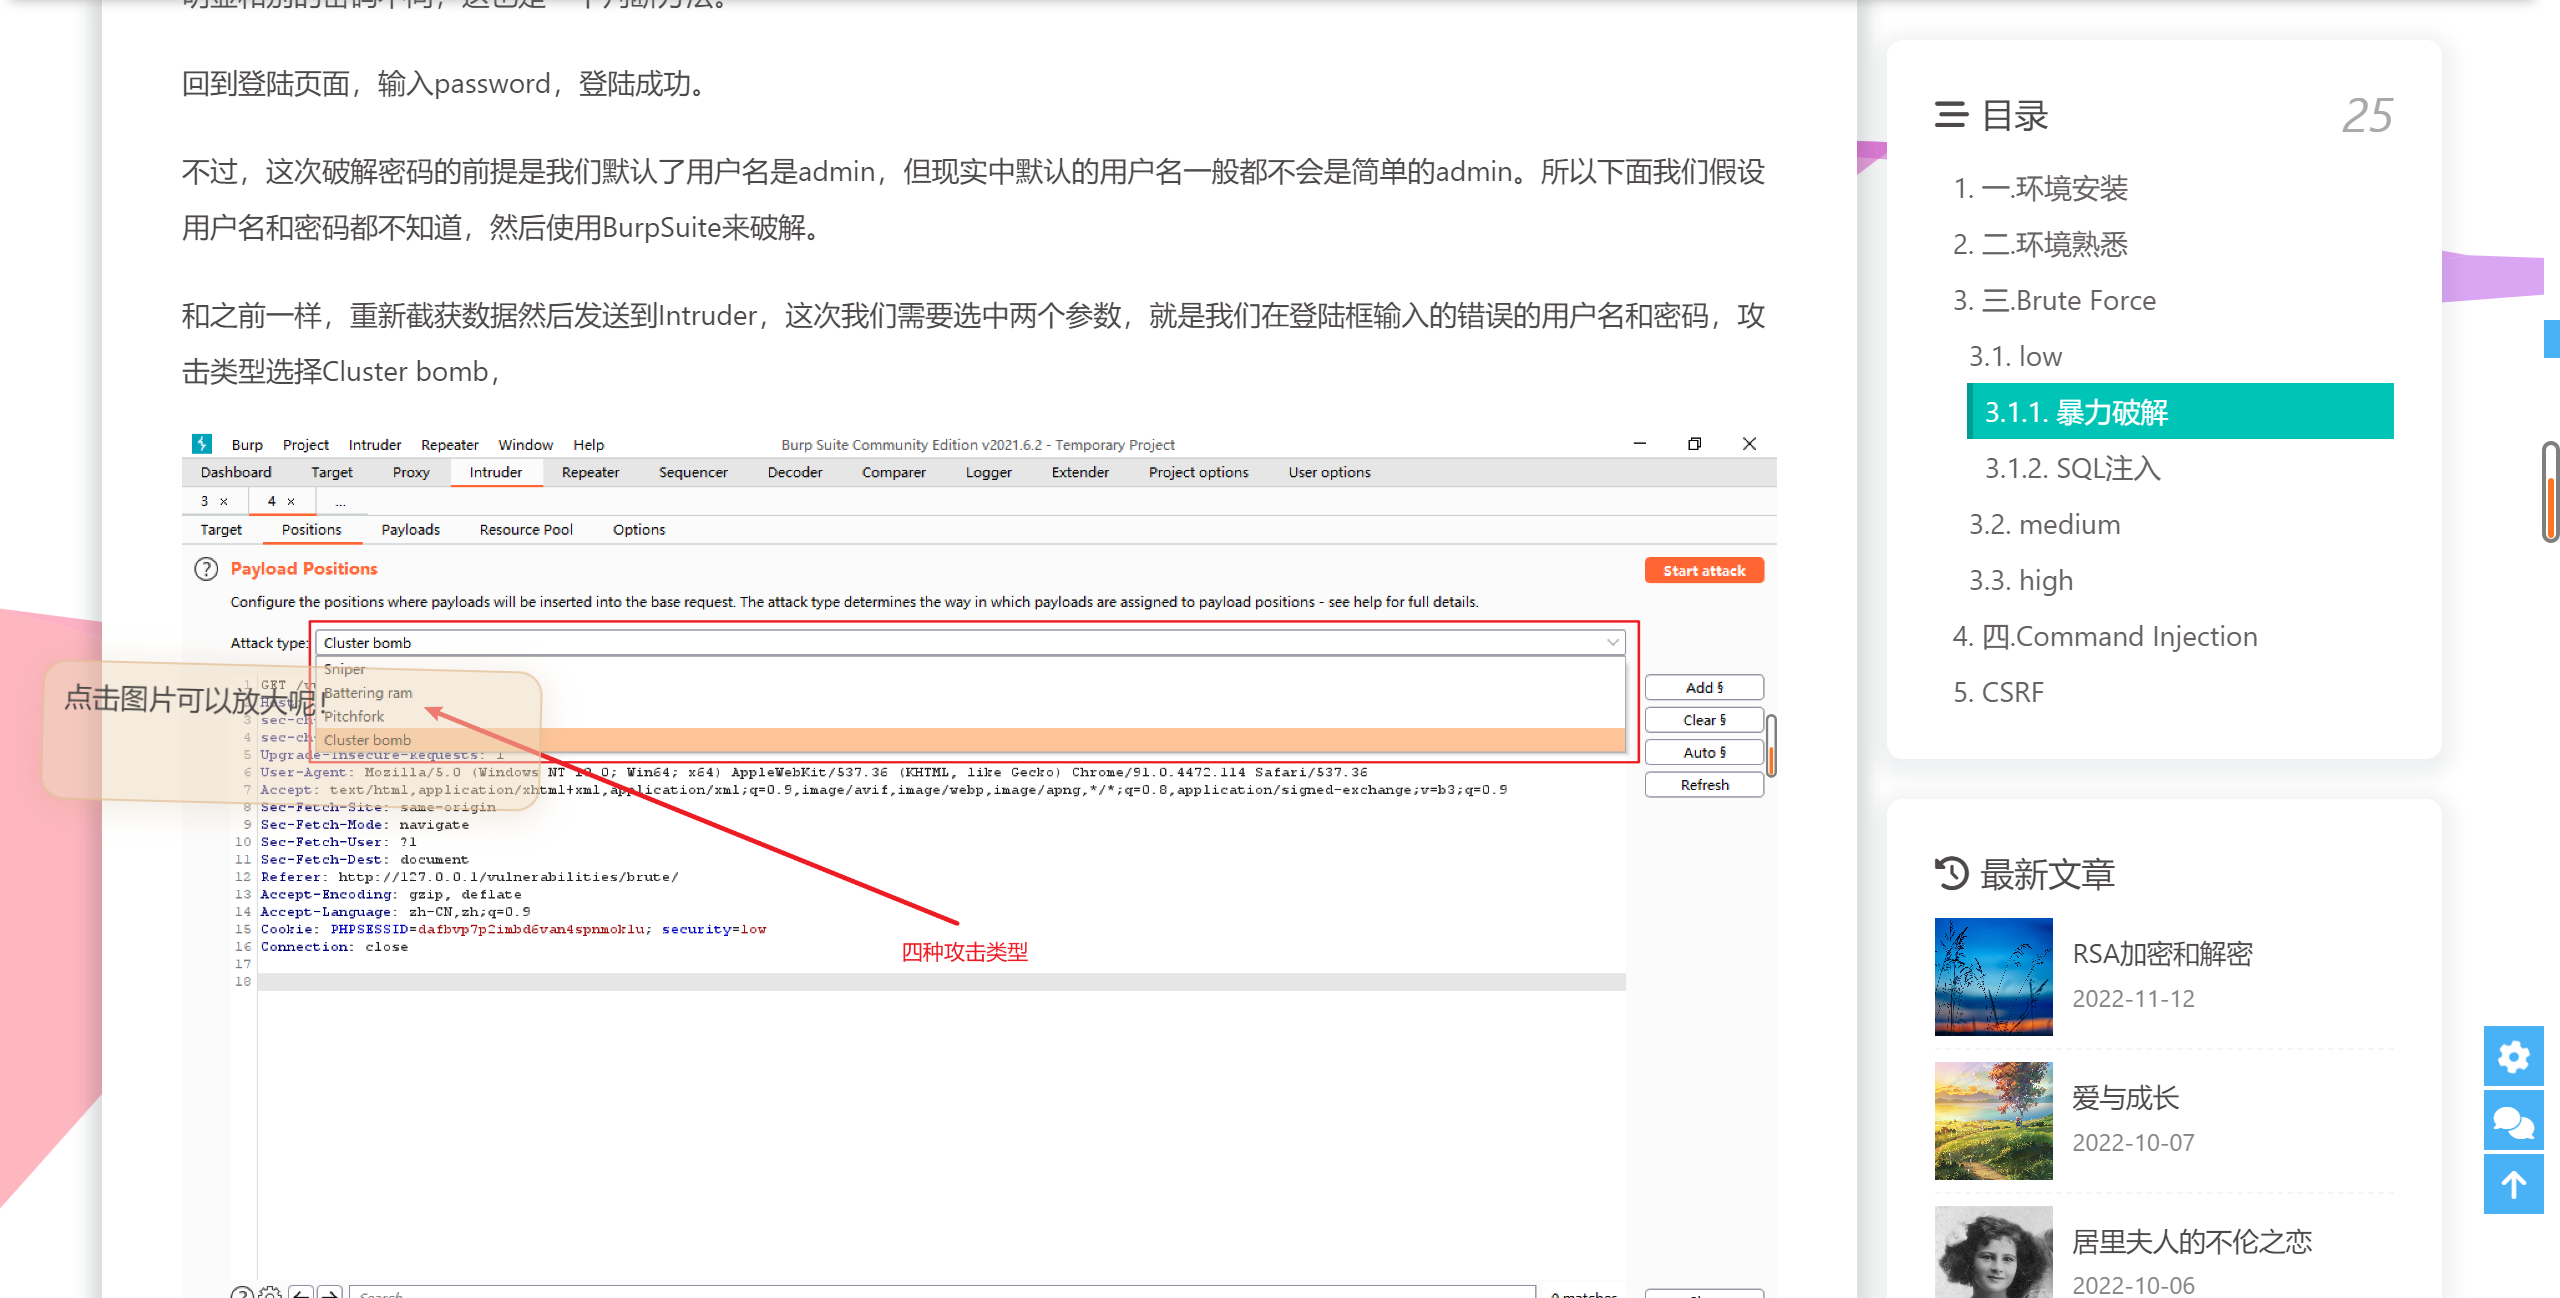
Task: Go to 3. 三.Brute Force section
Action: click(x=2054, y=300)
